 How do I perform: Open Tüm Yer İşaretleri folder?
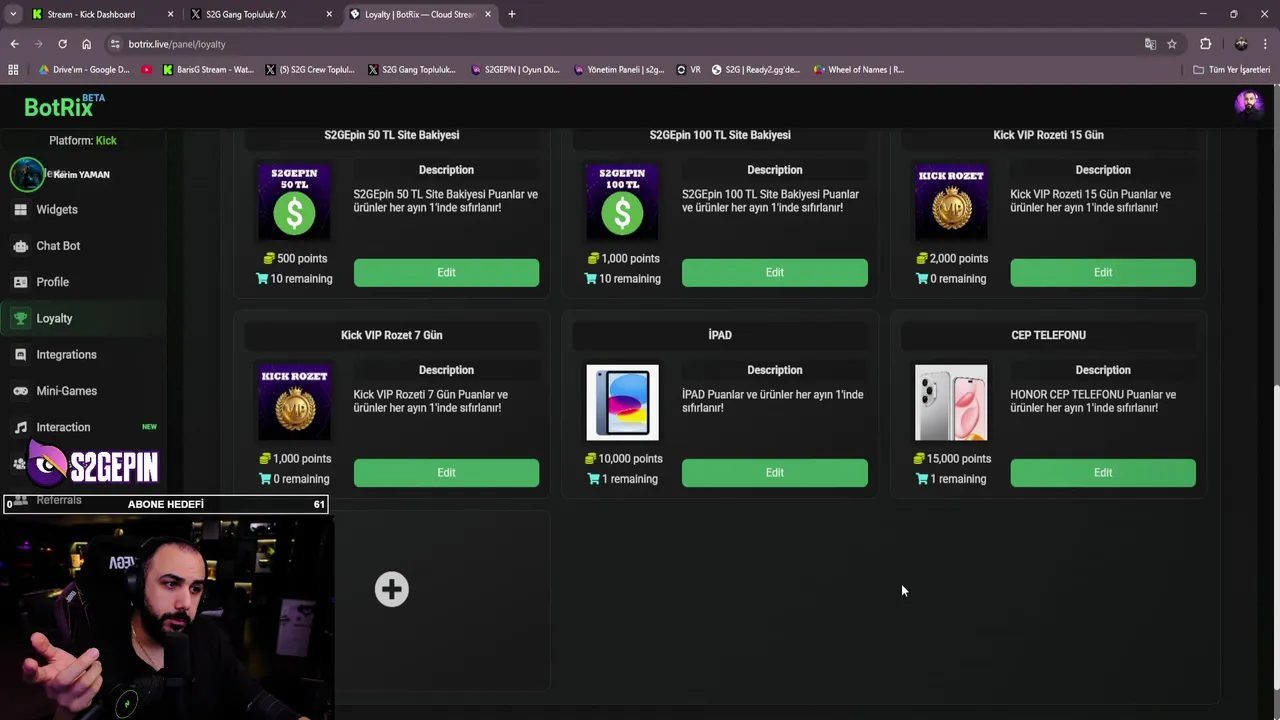(x=1232, y=70)
